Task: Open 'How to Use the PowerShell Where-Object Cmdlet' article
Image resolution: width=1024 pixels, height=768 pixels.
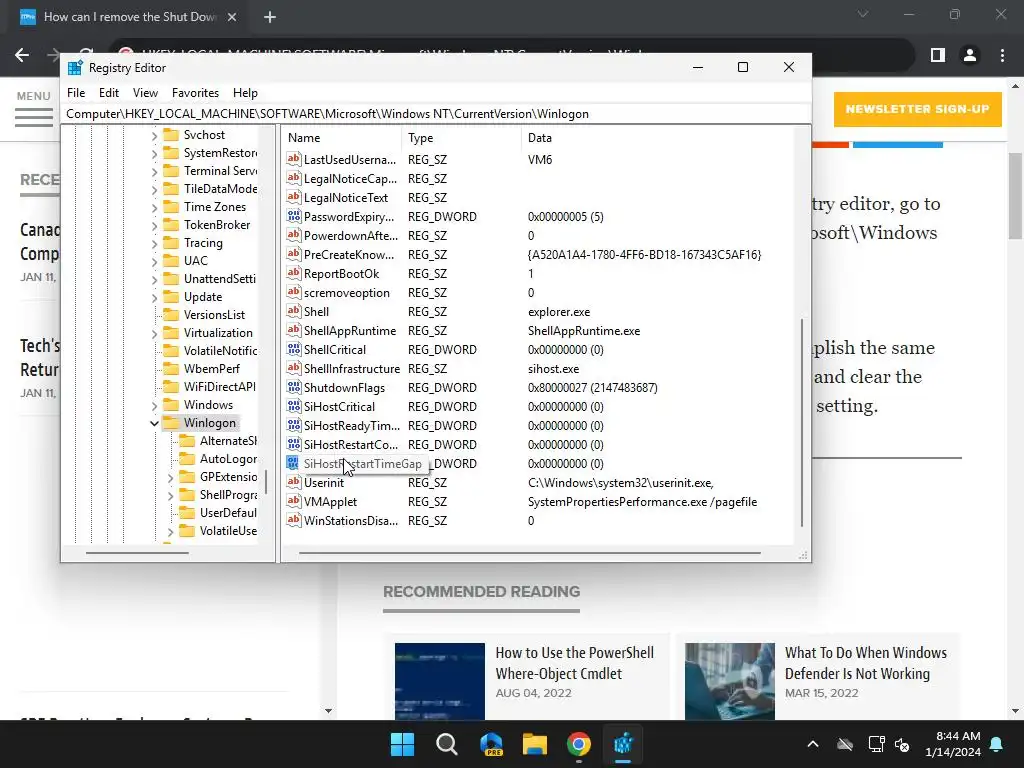Action: pyautogui.click(x=574, y=663)
